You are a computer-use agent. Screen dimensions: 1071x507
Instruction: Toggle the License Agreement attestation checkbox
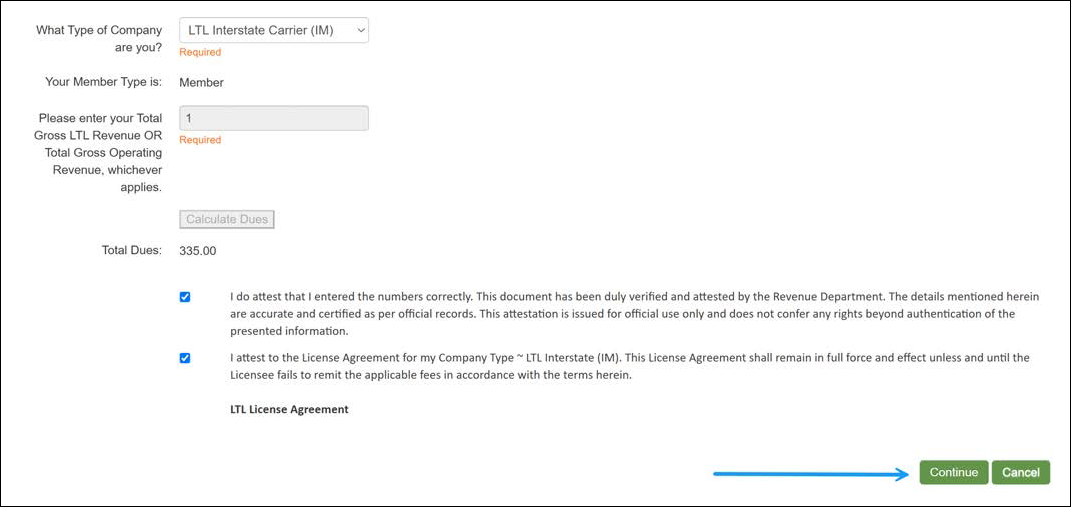tap(185, 358)
